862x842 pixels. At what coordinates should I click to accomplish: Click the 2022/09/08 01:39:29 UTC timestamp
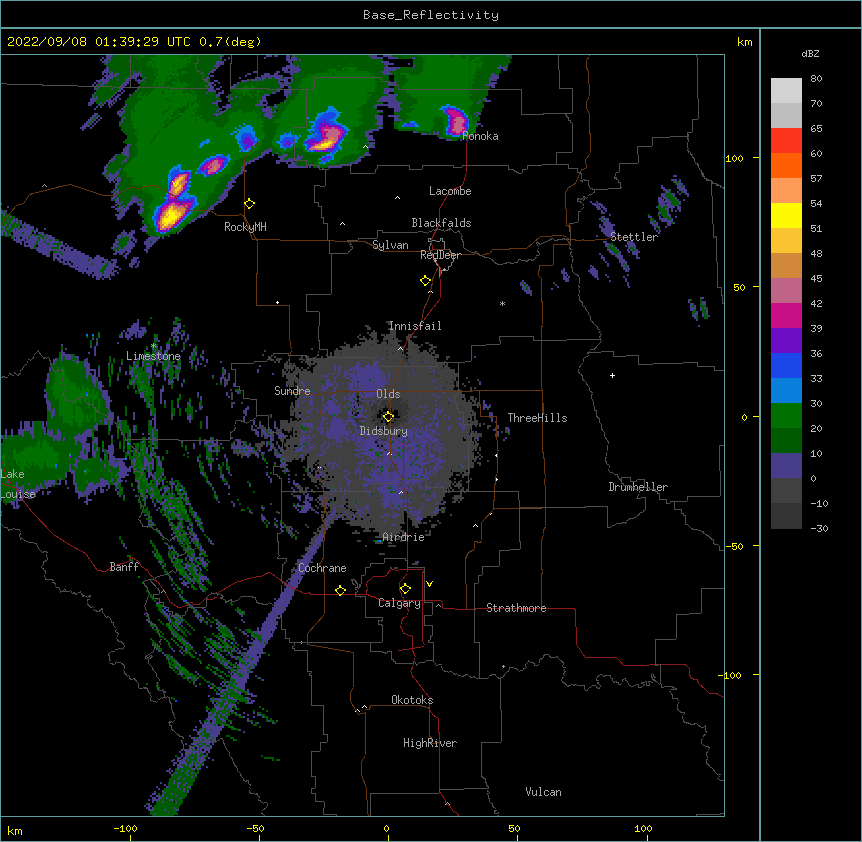click(99, 42)
